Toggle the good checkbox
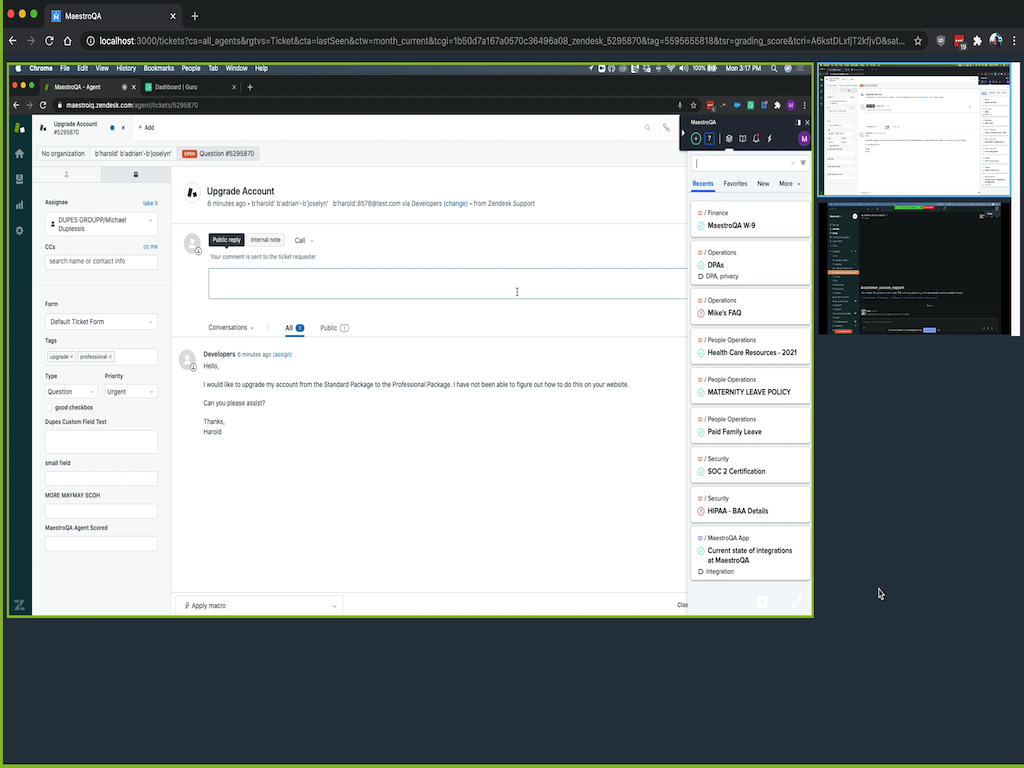This screenshot has width=1024, height=768. (x=49, y=408)
